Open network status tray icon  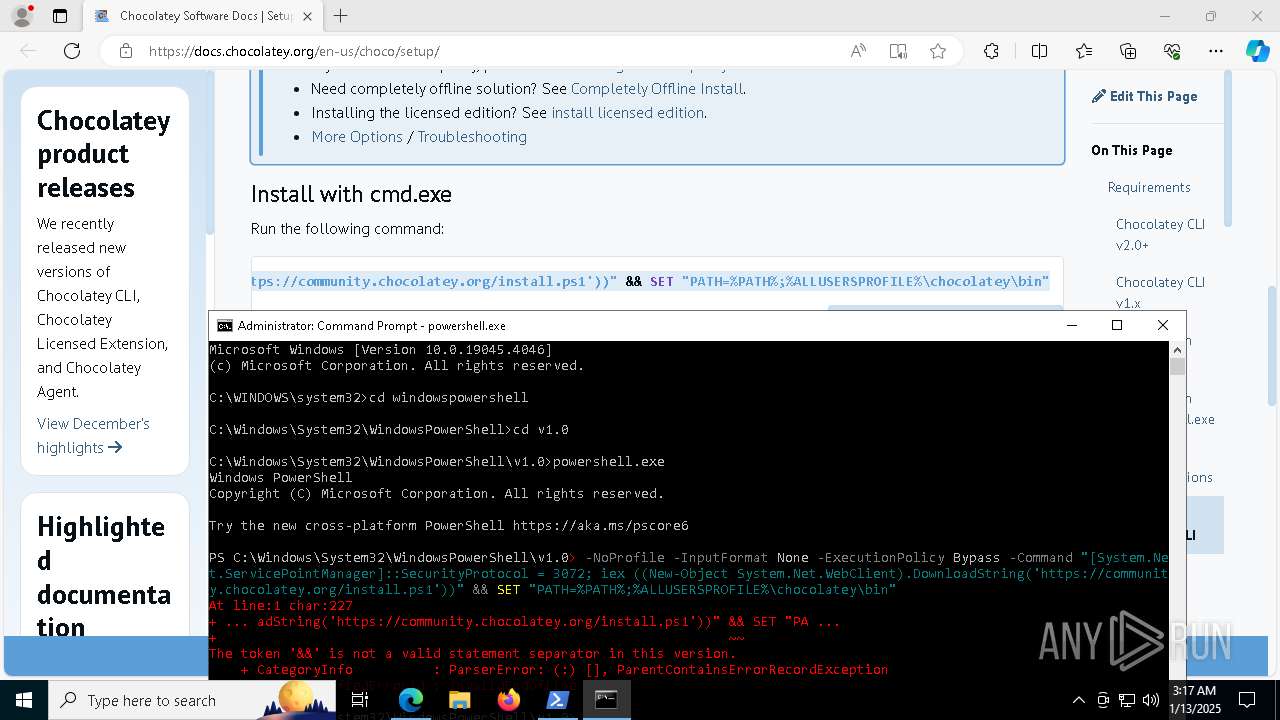(1127, 700)
